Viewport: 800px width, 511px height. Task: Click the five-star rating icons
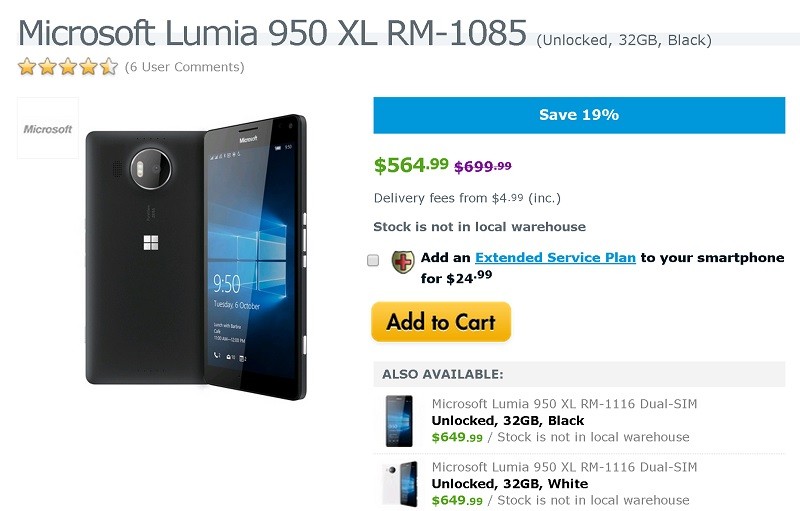[x=68, y=67]
